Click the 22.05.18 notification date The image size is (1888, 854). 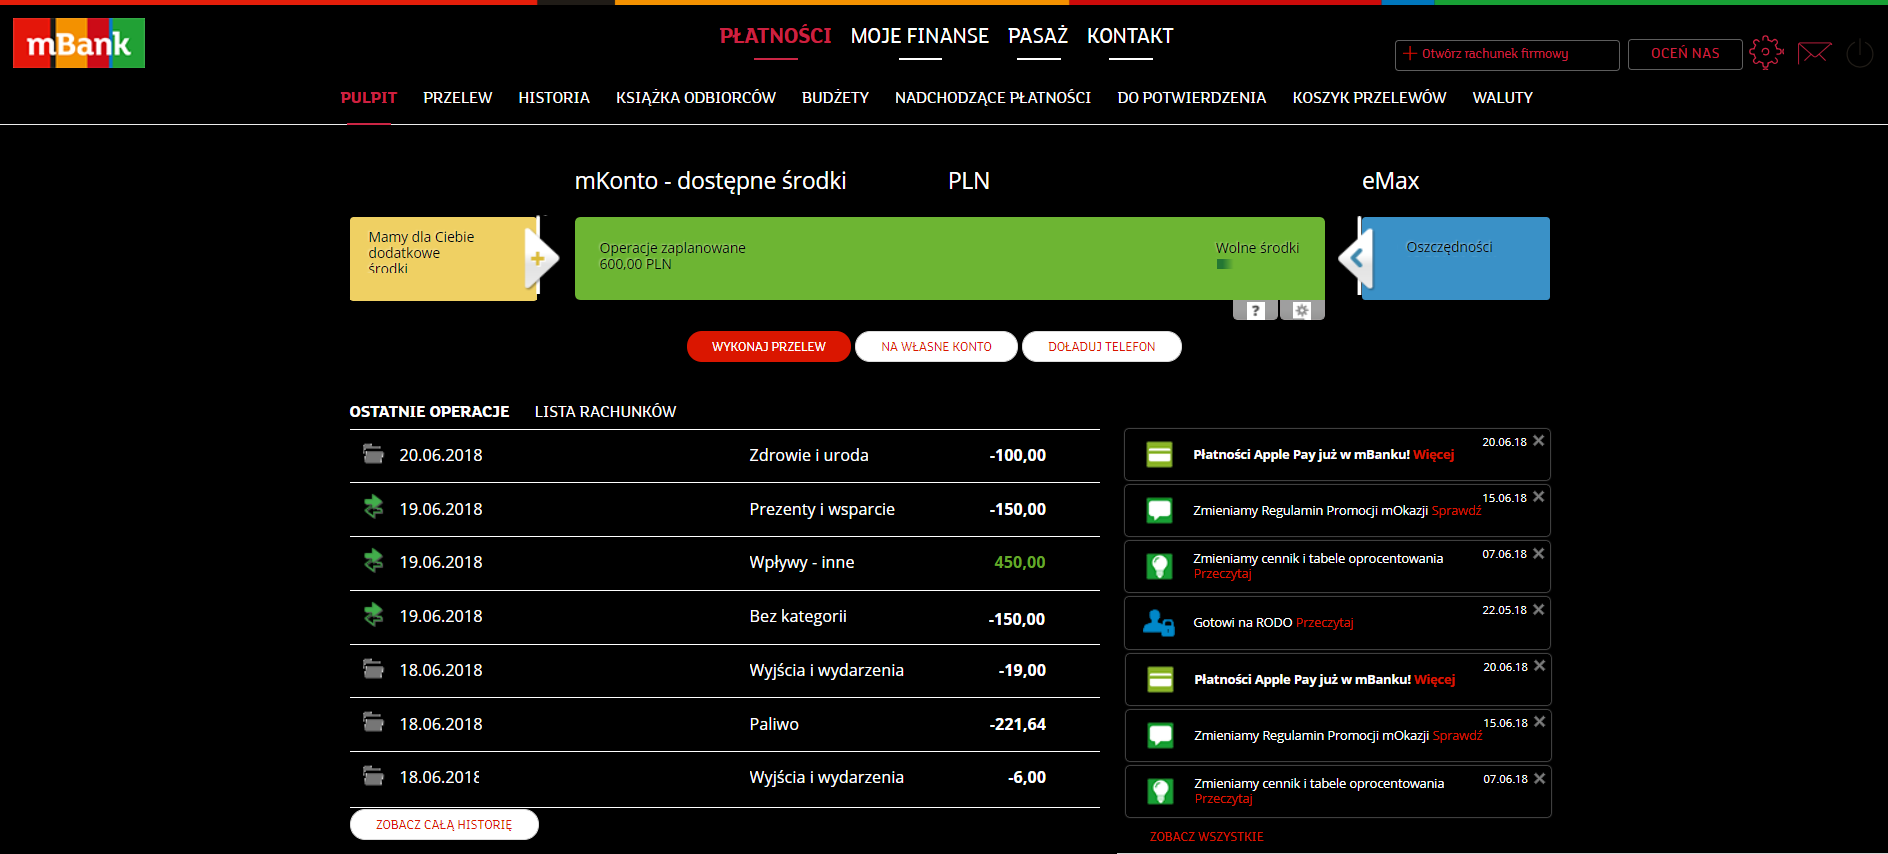point(1505,610)
